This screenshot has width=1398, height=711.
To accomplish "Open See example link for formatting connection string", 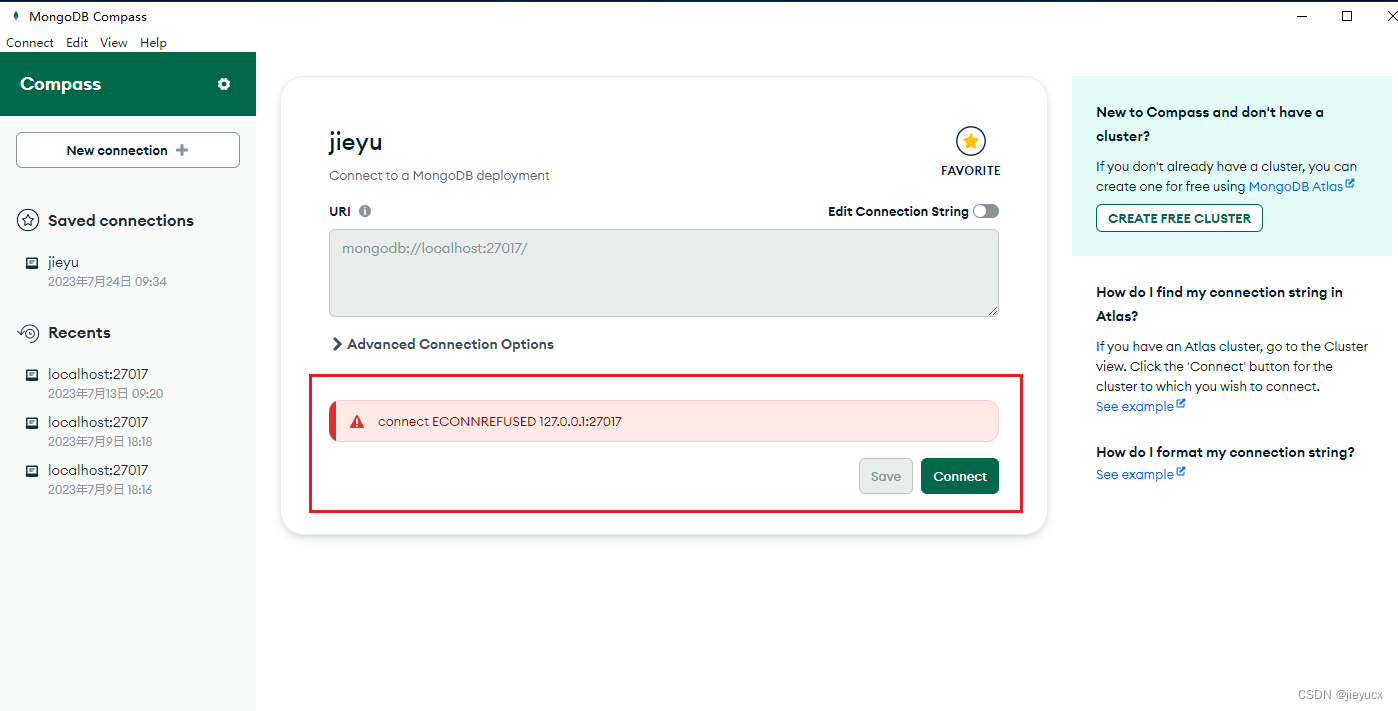I will 1135,474.
